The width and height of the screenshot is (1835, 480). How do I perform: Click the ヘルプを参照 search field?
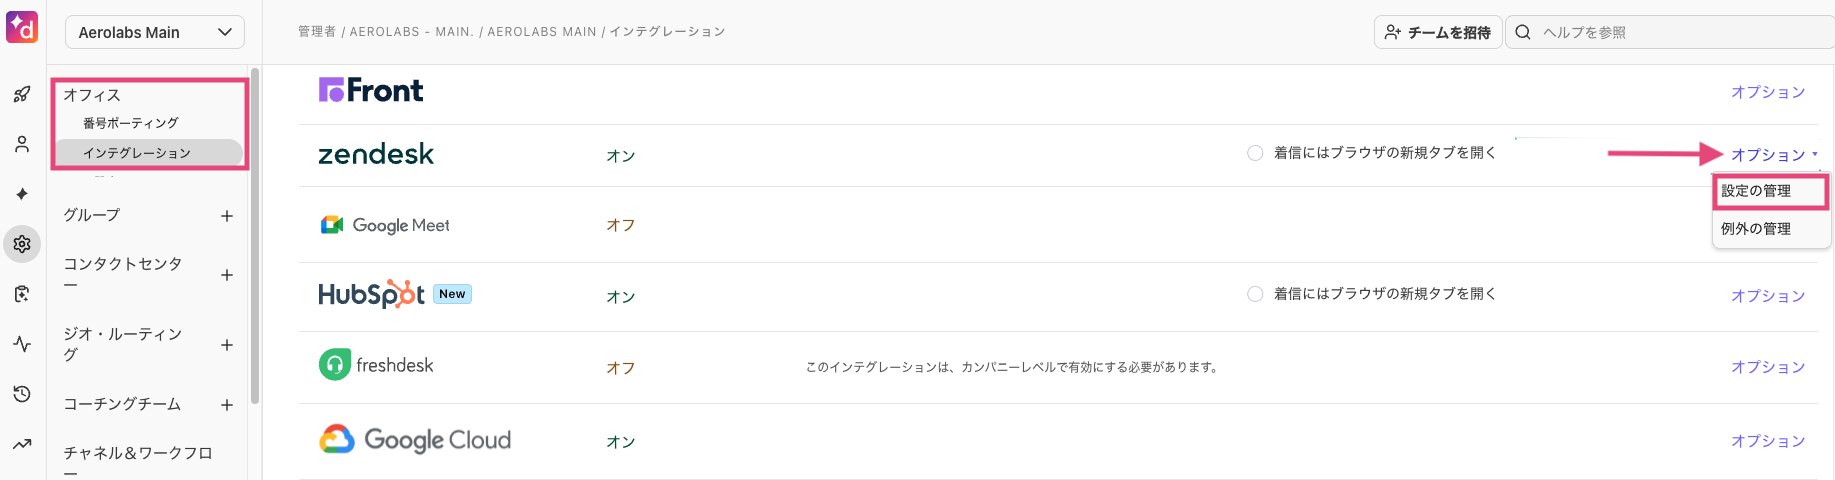pos(1670,32)
